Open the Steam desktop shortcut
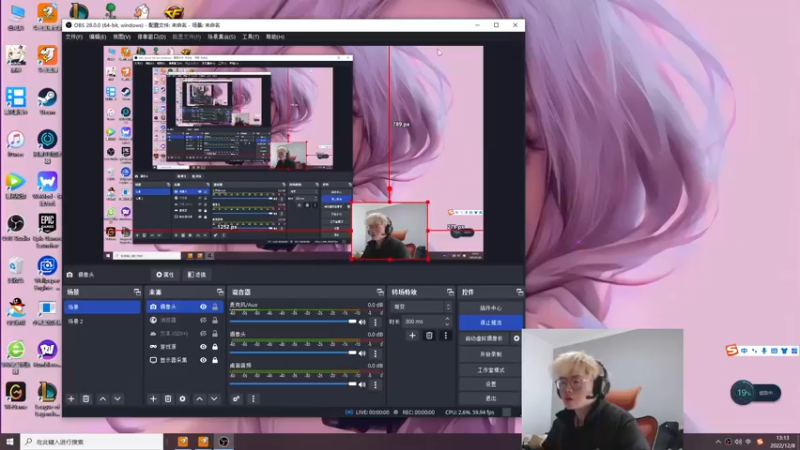 pyautogui.click(x=47, y=101)
